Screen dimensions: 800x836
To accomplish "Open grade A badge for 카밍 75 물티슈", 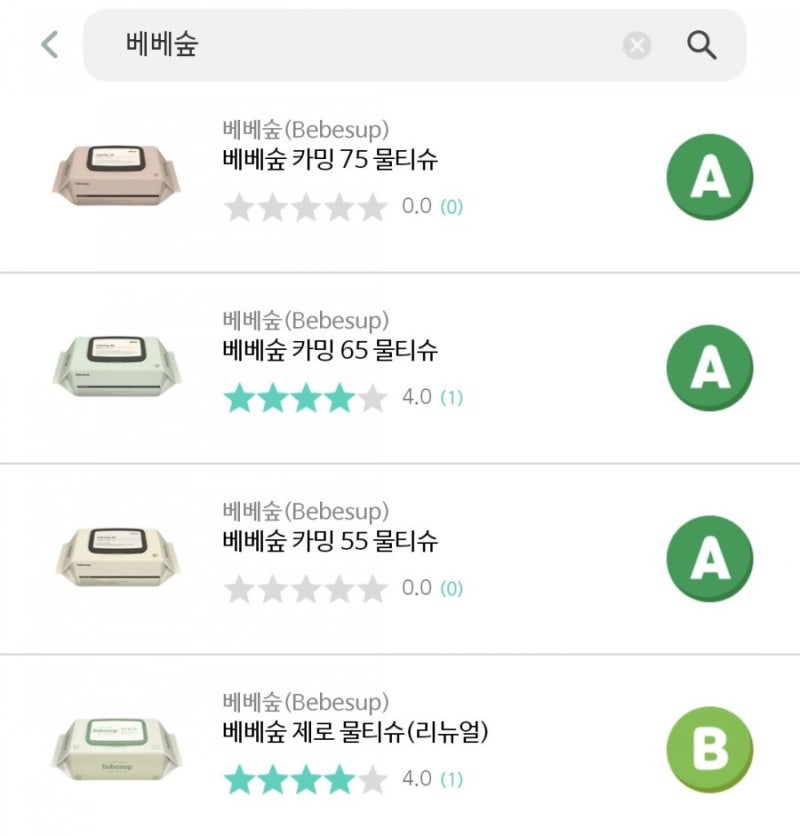I will point(710,177).
